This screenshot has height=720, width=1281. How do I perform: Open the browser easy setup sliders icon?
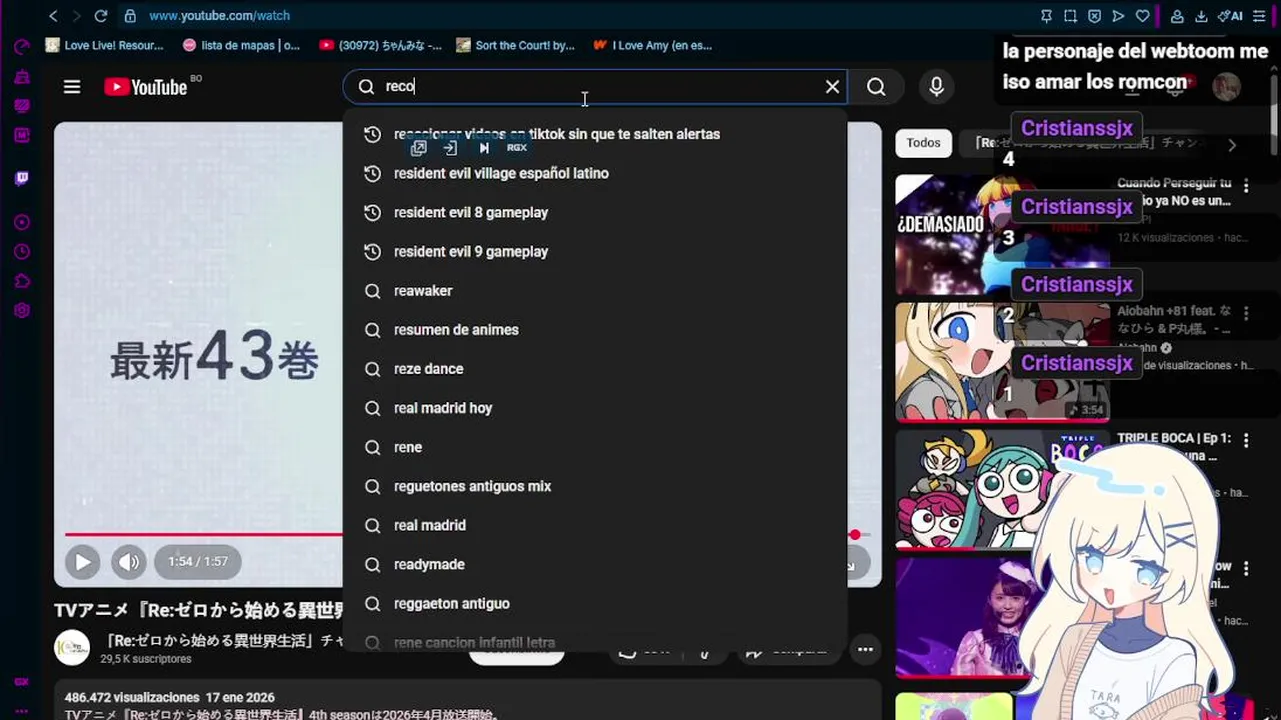[x=1259, y=16]
